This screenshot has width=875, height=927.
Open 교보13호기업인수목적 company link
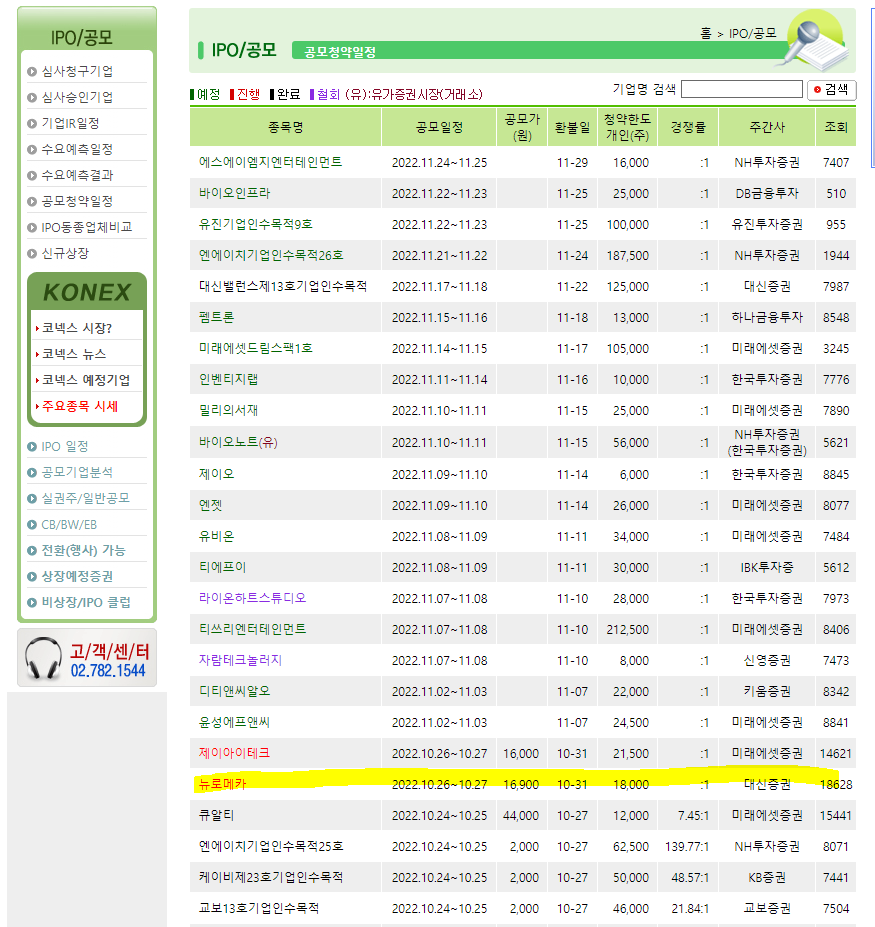(259, 909)
